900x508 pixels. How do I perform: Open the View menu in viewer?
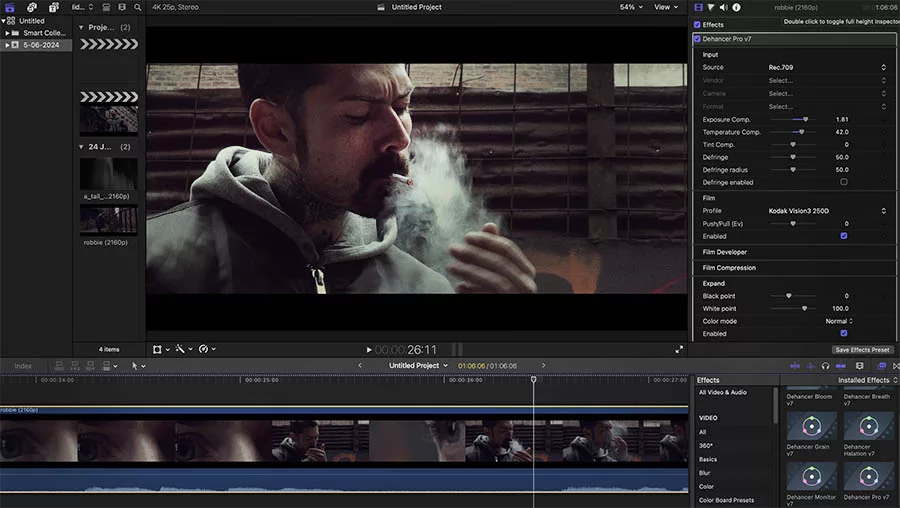(x=665, y=7)
